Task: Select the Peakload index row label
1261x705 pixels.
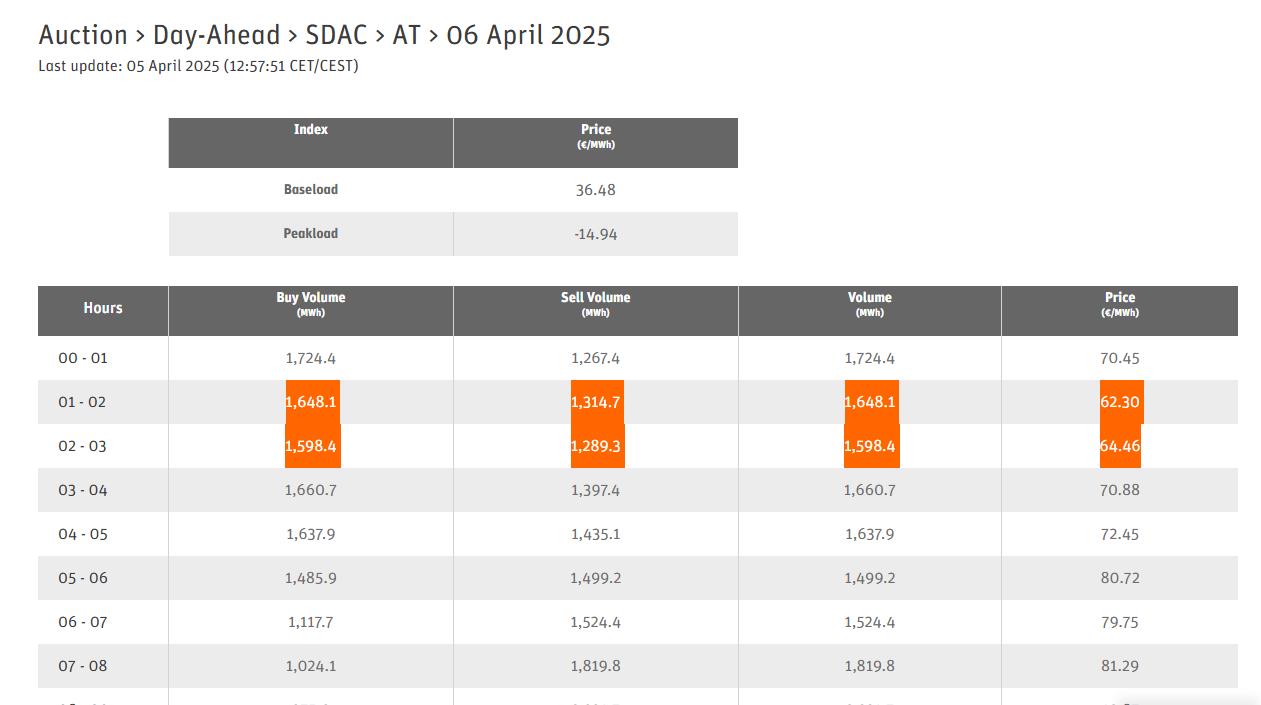Action: click(x=310, y=233)
